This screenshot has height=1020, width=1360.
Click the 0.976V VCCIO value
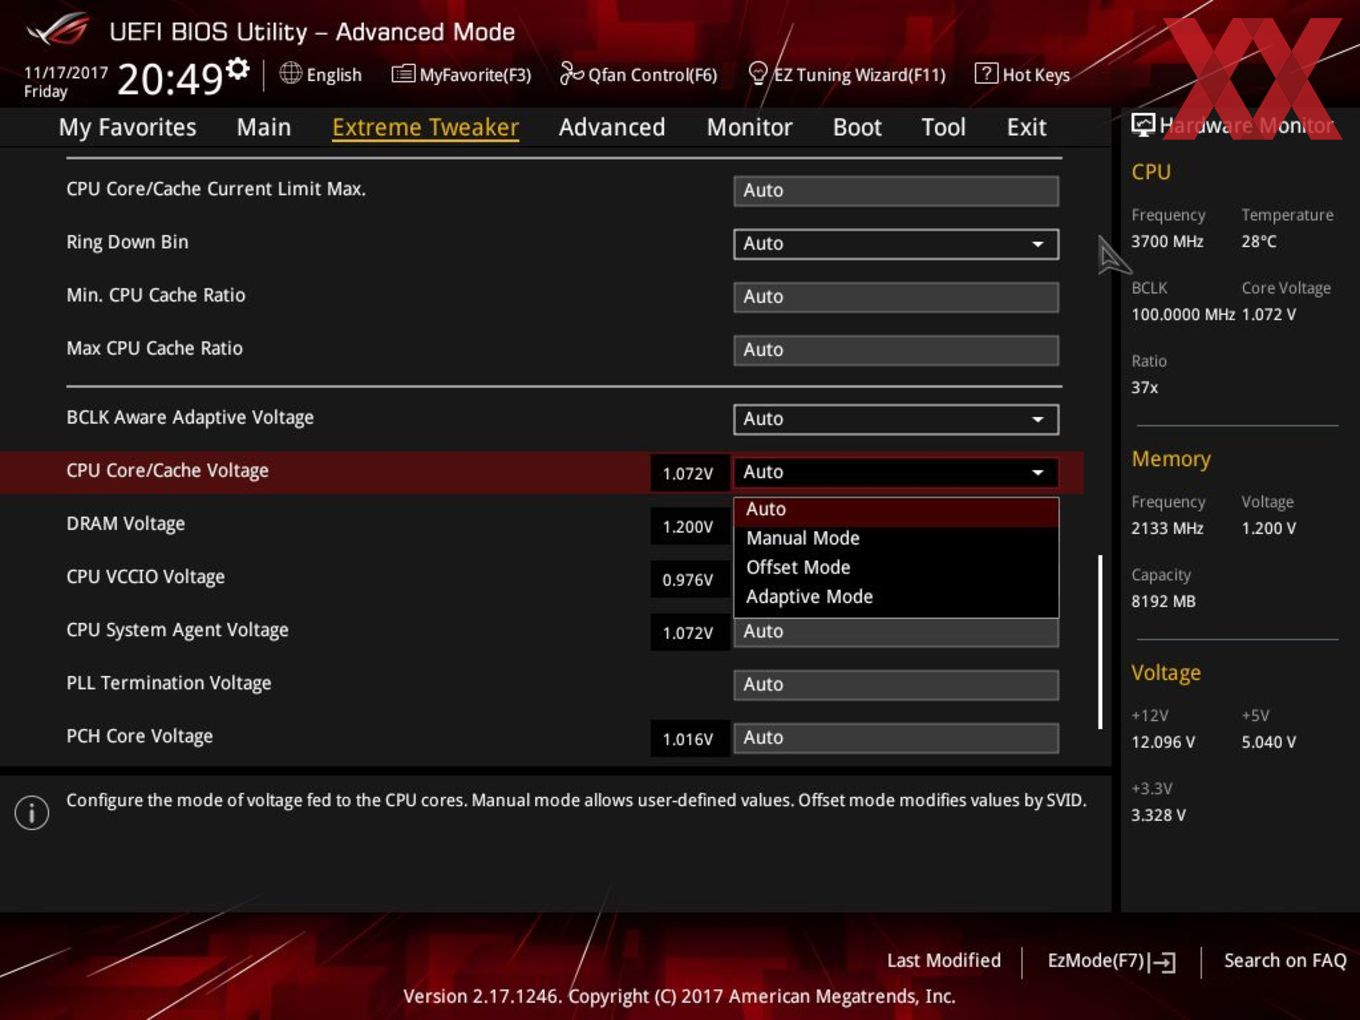coord(688,579)
